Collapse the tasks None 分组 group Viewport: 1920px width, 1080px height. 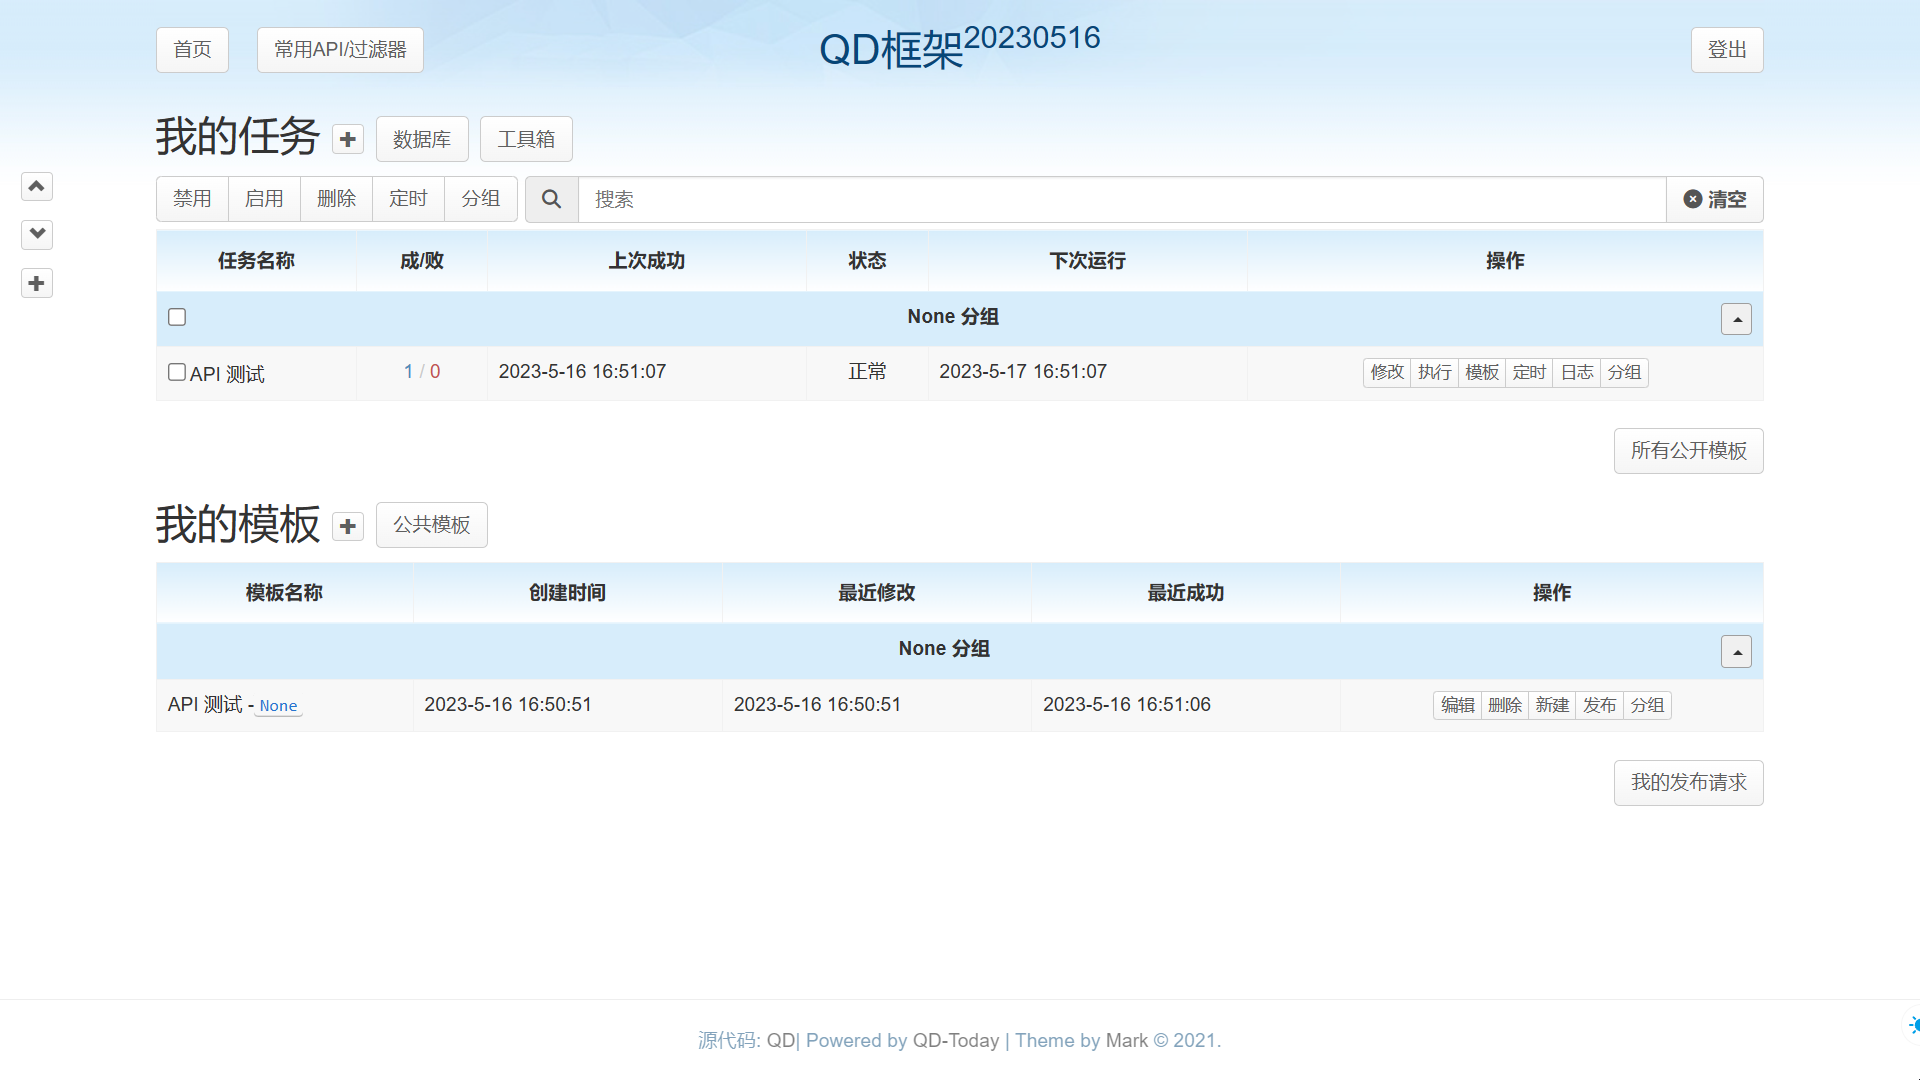[x=1736, y=319]
